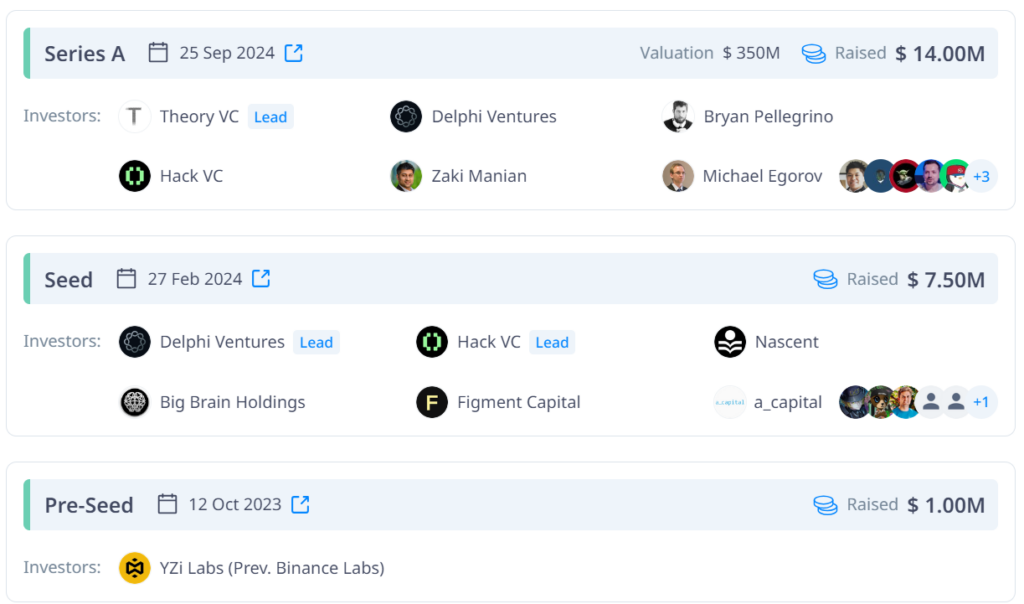
Task: Click the Nascent logo icon
Action: click(729, 342)
